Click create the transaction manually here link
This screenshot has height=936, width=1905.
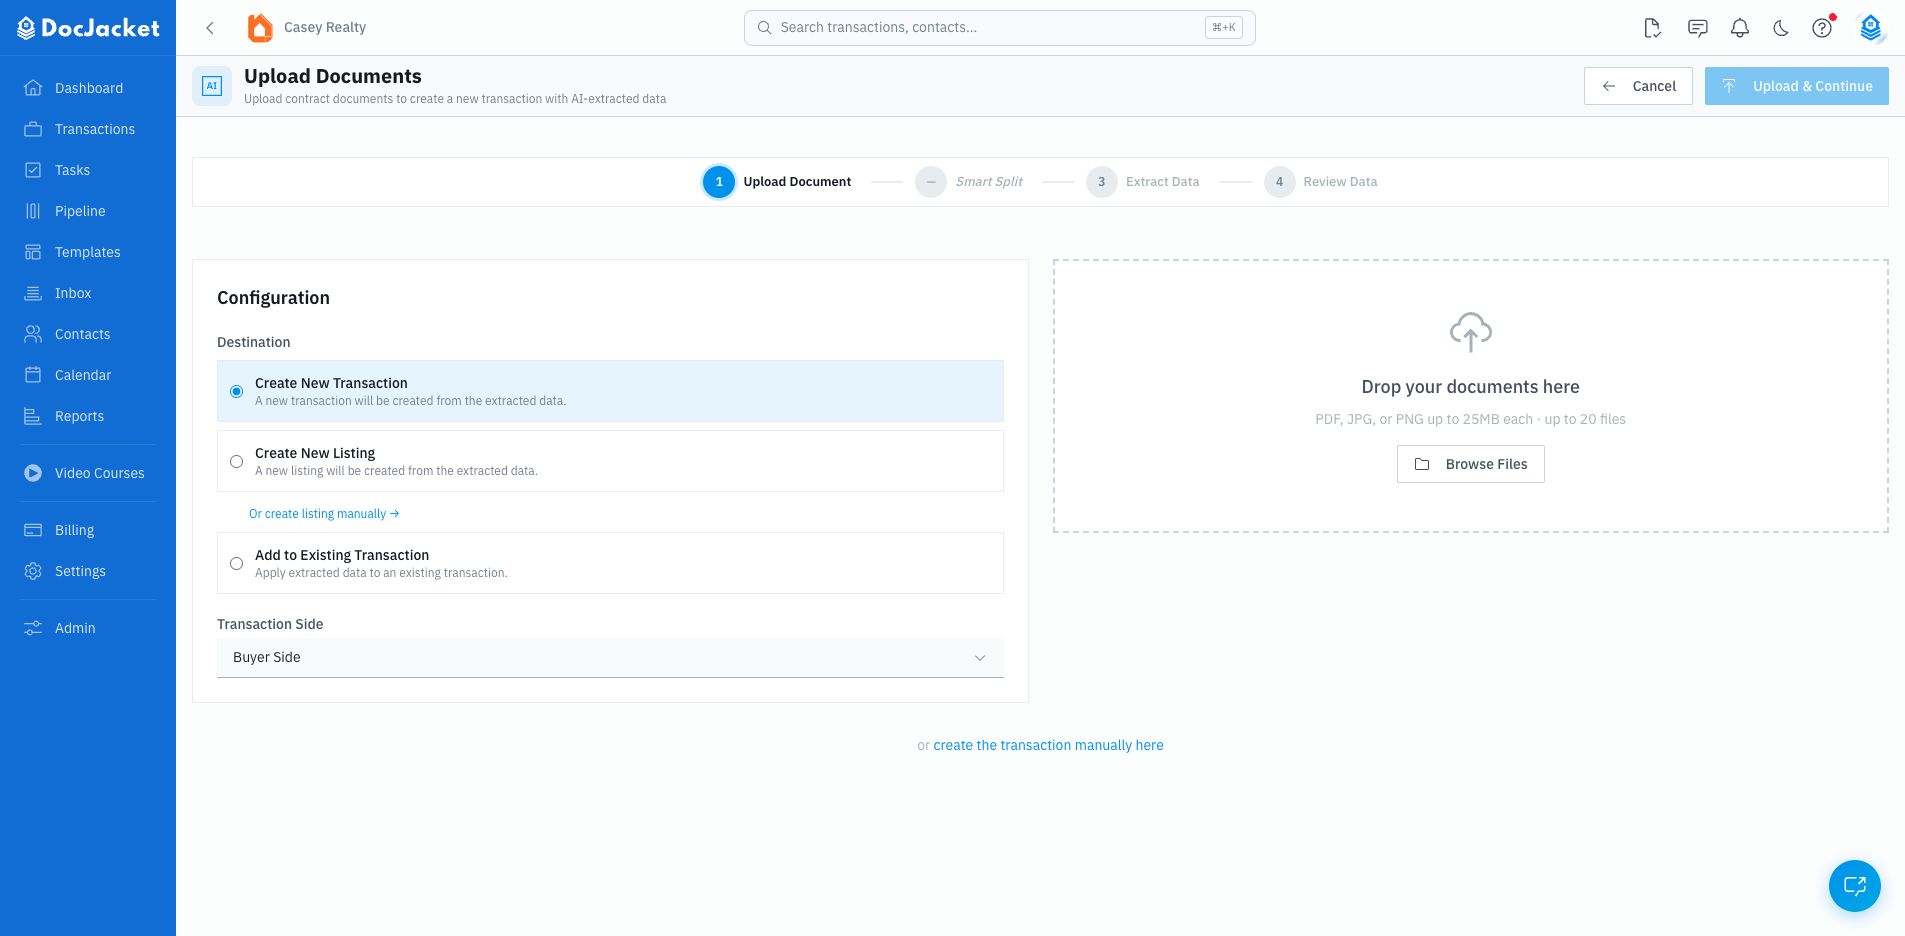(1048, 745)
